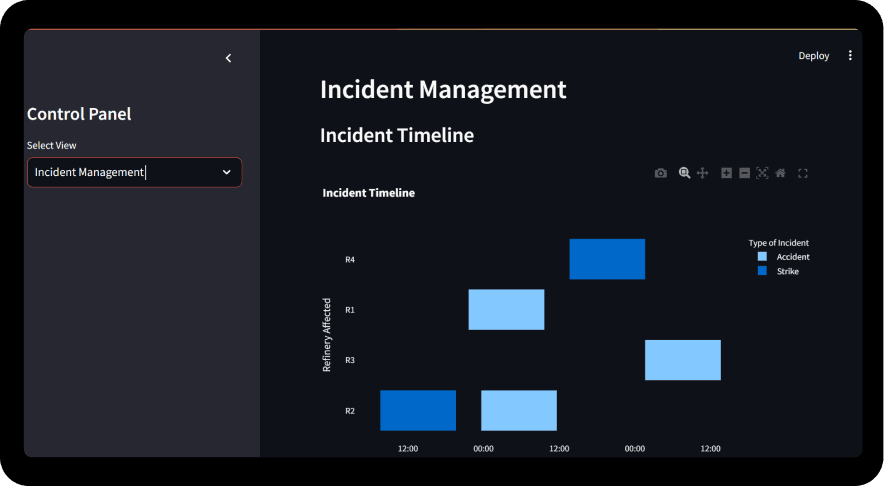
Task: Select the Zoom magnifier tool in chart toolbar
Action: point(684,173)
